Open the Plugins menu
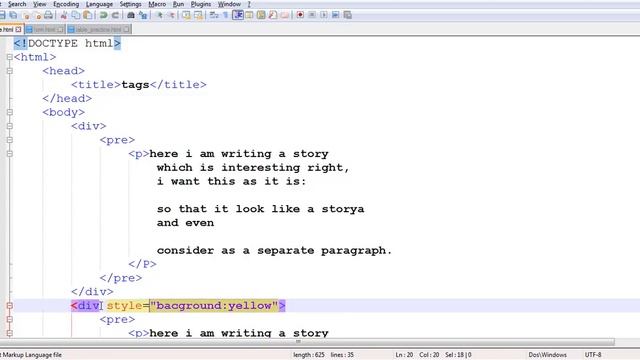 point(201,4)
